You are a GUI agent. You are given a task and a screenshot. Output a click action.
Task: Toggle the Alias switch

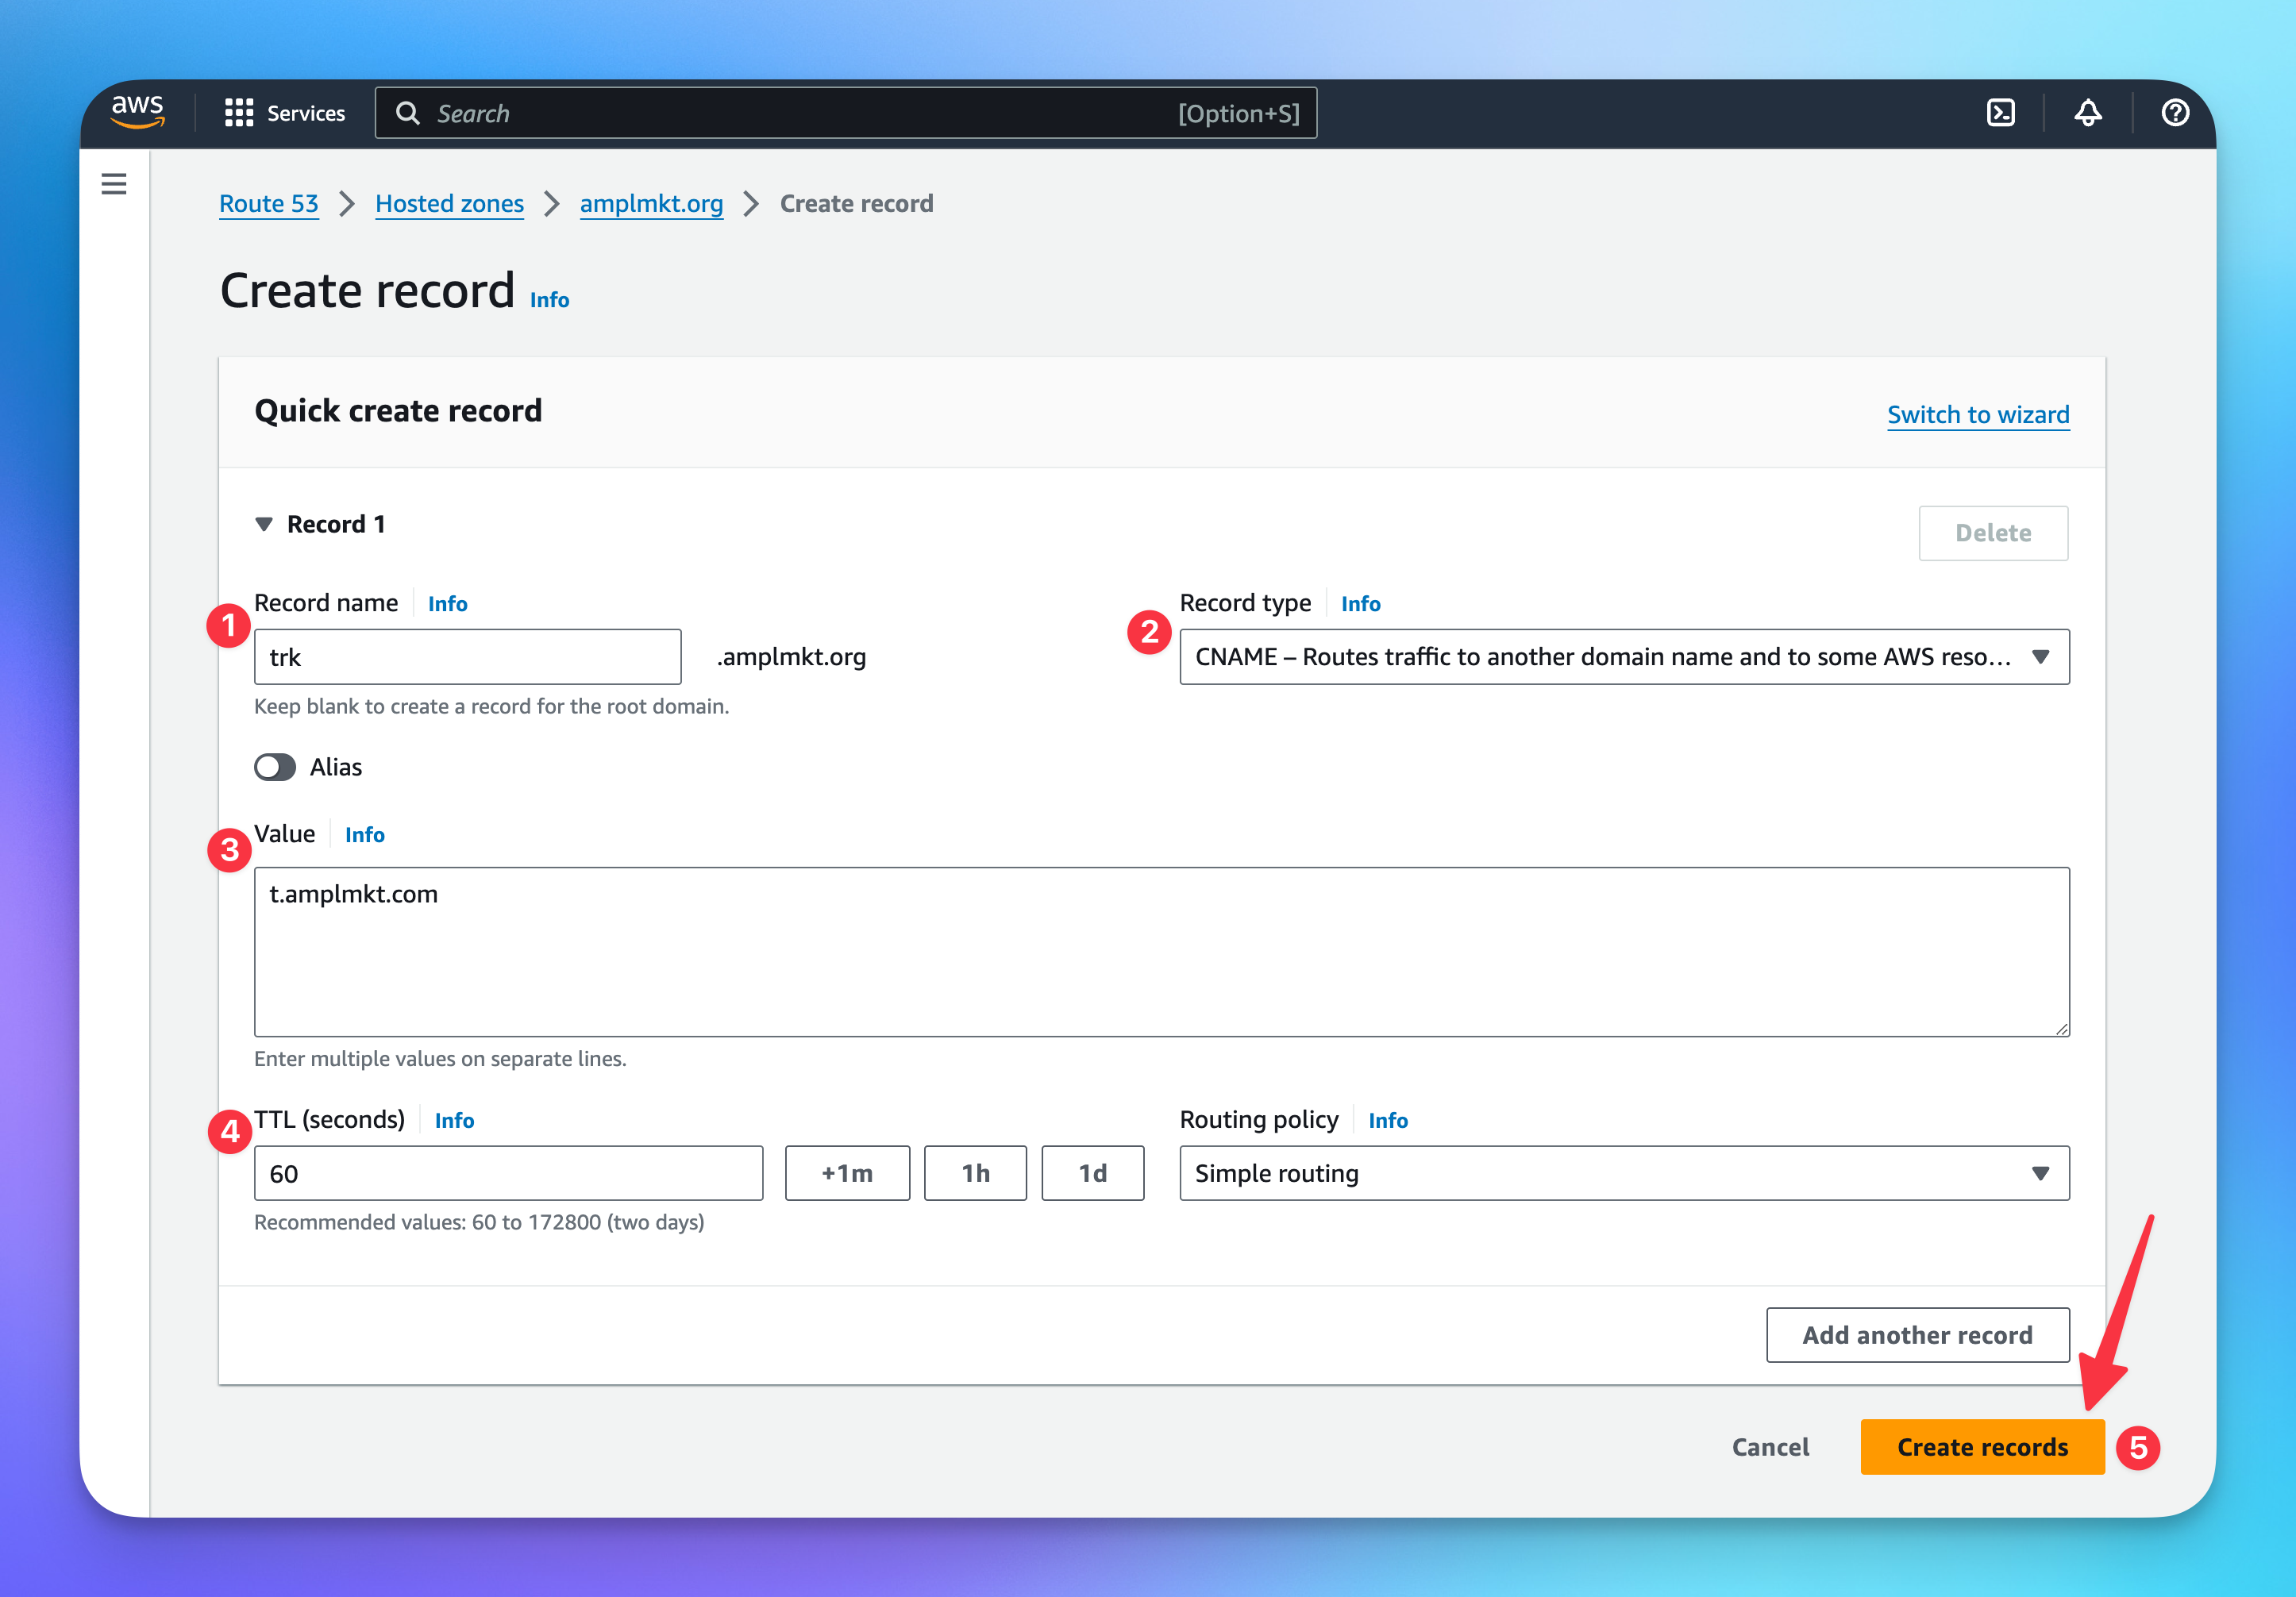coord(275,767)
